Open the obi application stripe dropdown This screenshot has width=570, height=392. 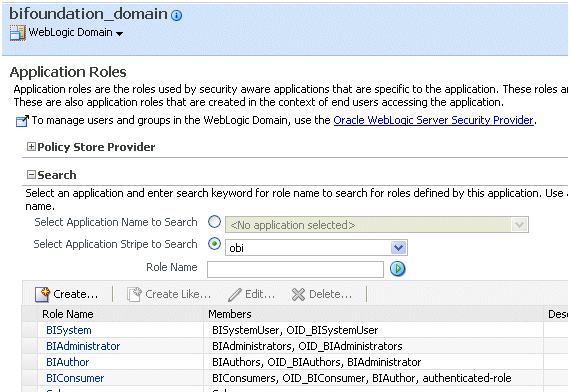point(316,248)
